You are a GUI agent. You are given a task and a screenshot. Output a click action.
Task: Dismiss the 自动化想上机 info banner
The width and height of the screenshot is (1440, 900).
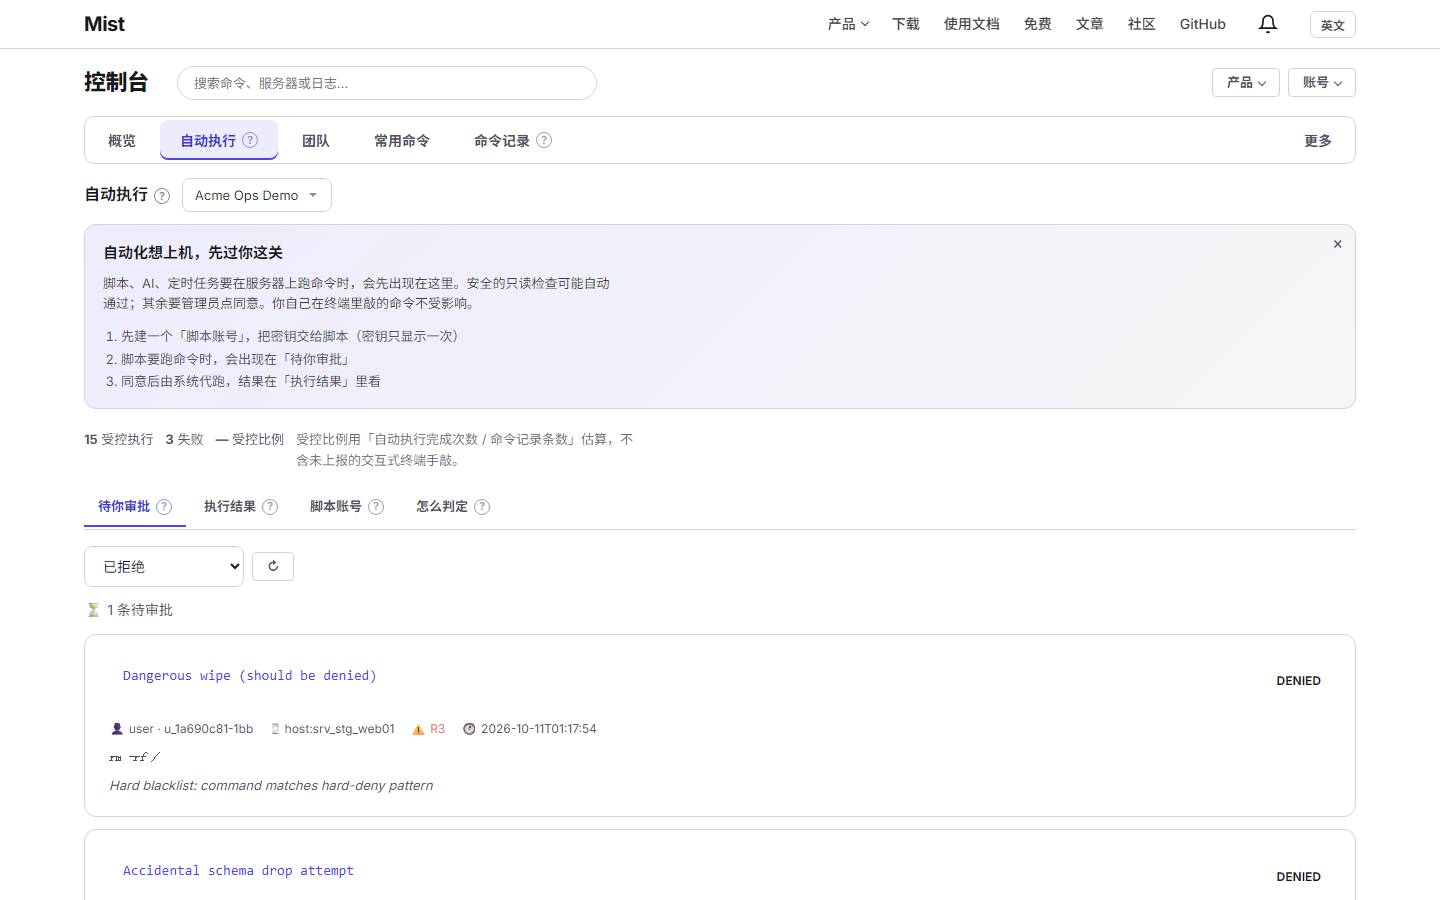coord(1337,244)
